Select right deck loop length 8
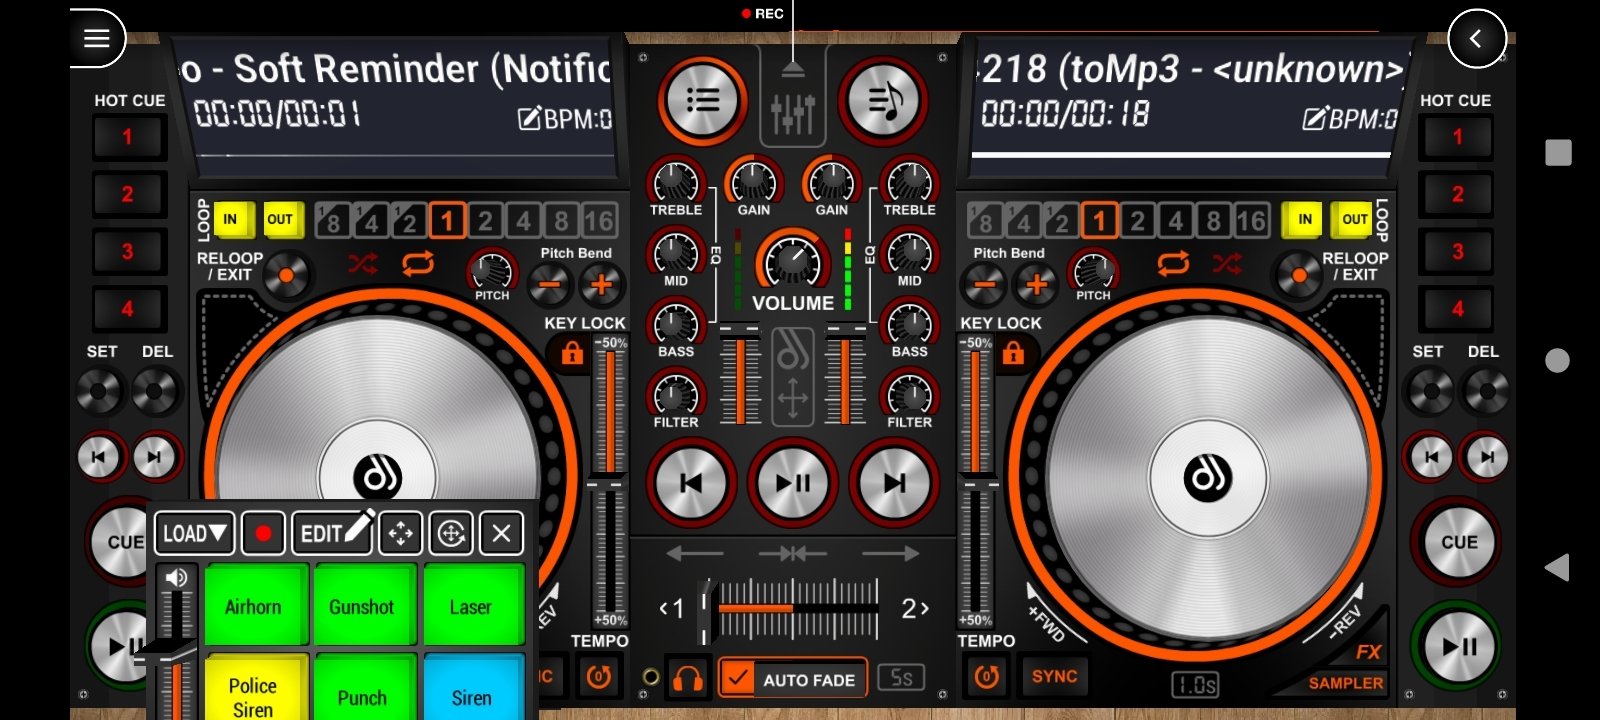1600x720 pixels. [x=1214, y=220]
